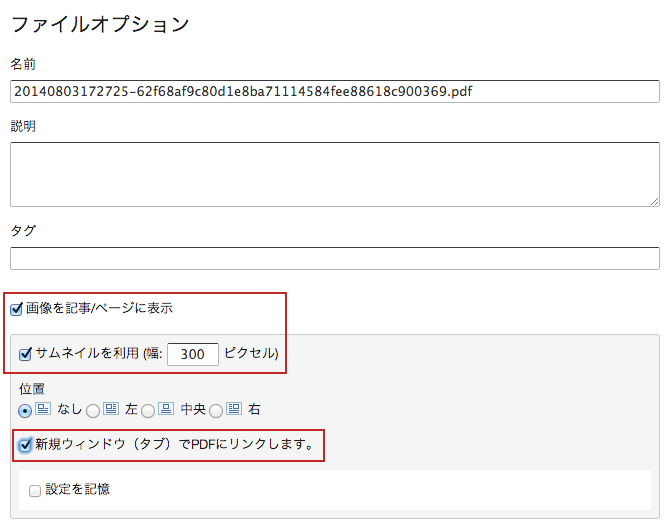This screenshot has height=530, width=670.
Task: Toggle 画像を記事/ページに表示 checkbox
Action: (x=16, y=309)
